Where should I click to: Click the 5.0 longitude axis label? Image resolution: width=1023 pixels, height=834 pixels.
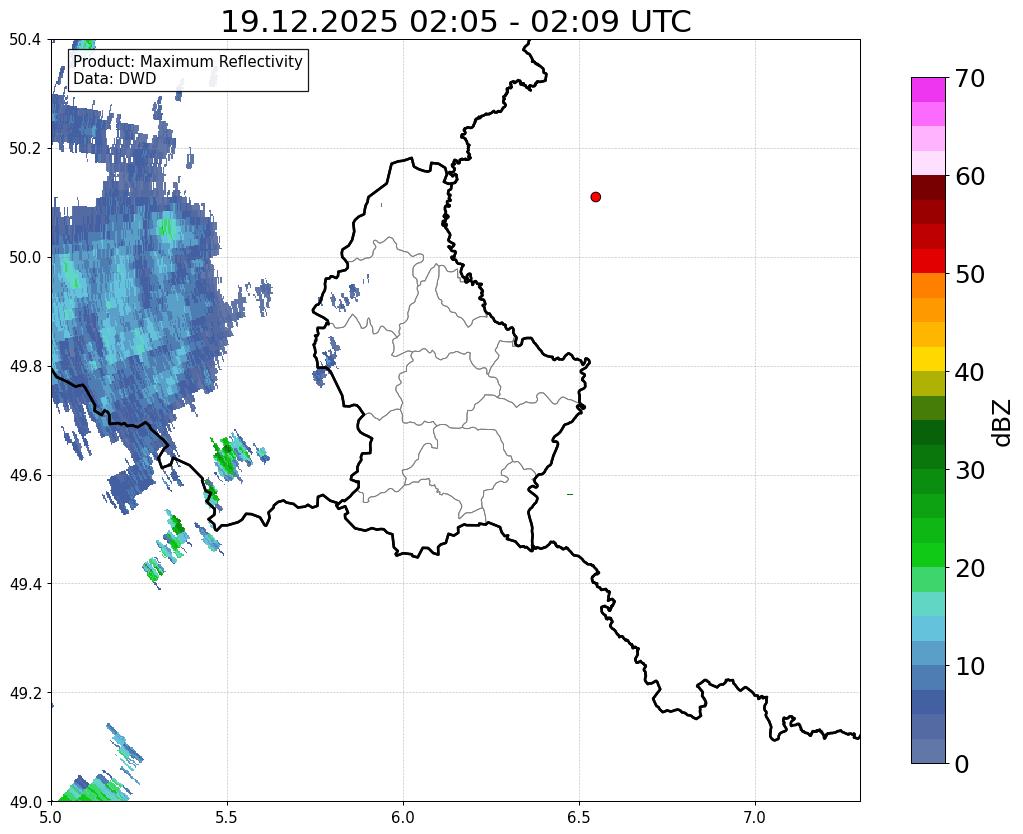pyautogui.click(x=51, y=818)
